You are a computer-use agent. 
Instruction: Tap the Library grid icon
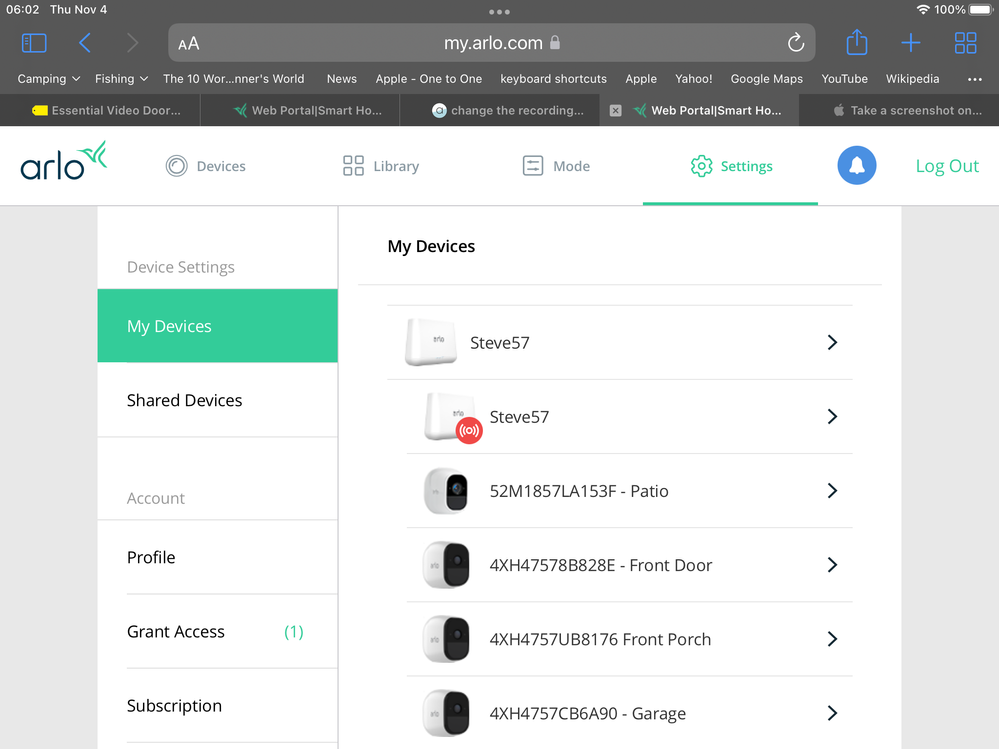[x=353, y=166]
